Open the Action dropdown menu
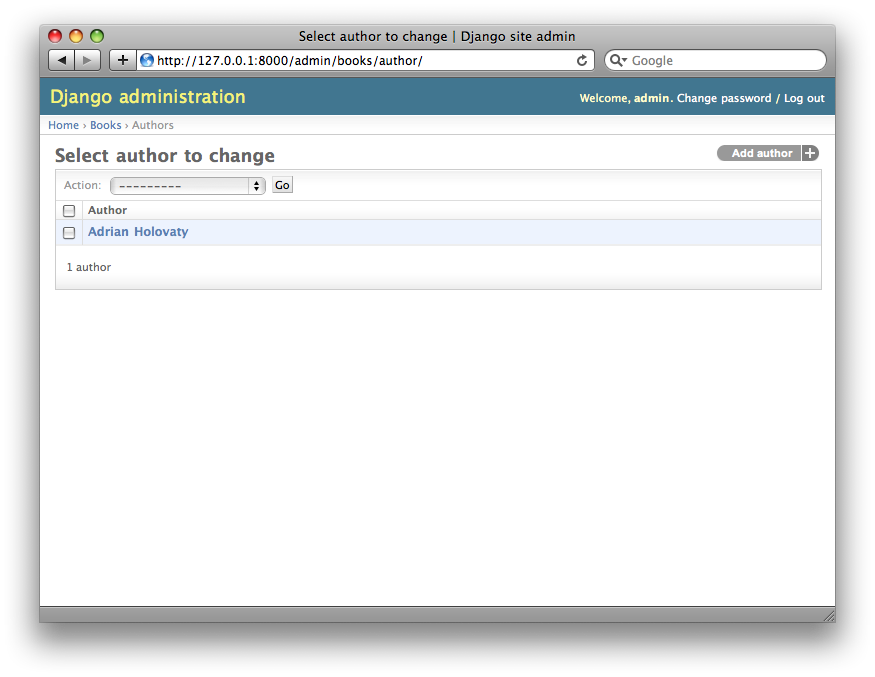This screenshot has height=677, width=875. point(187,186)
